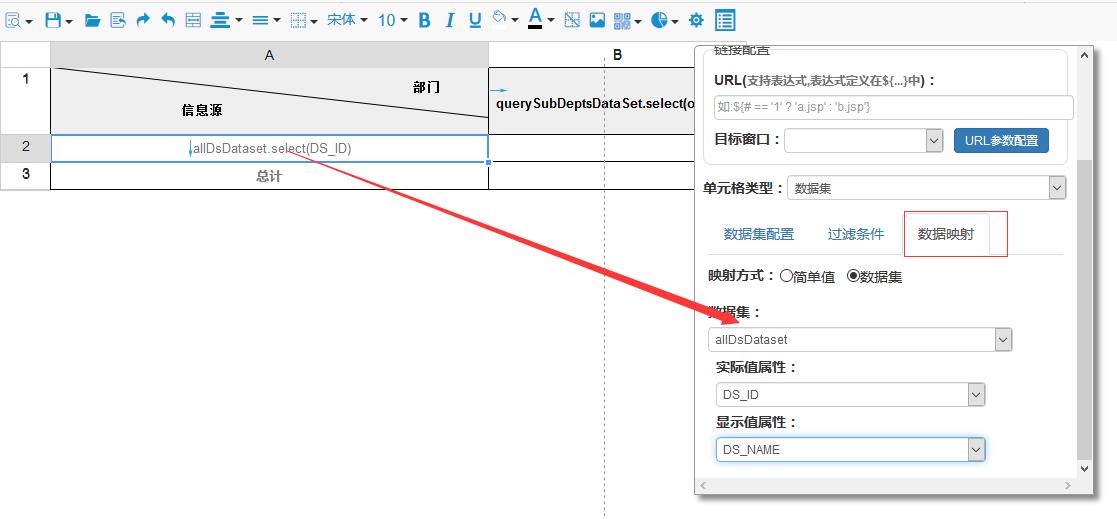Click the URL参数配置 button

[1001, 140]
